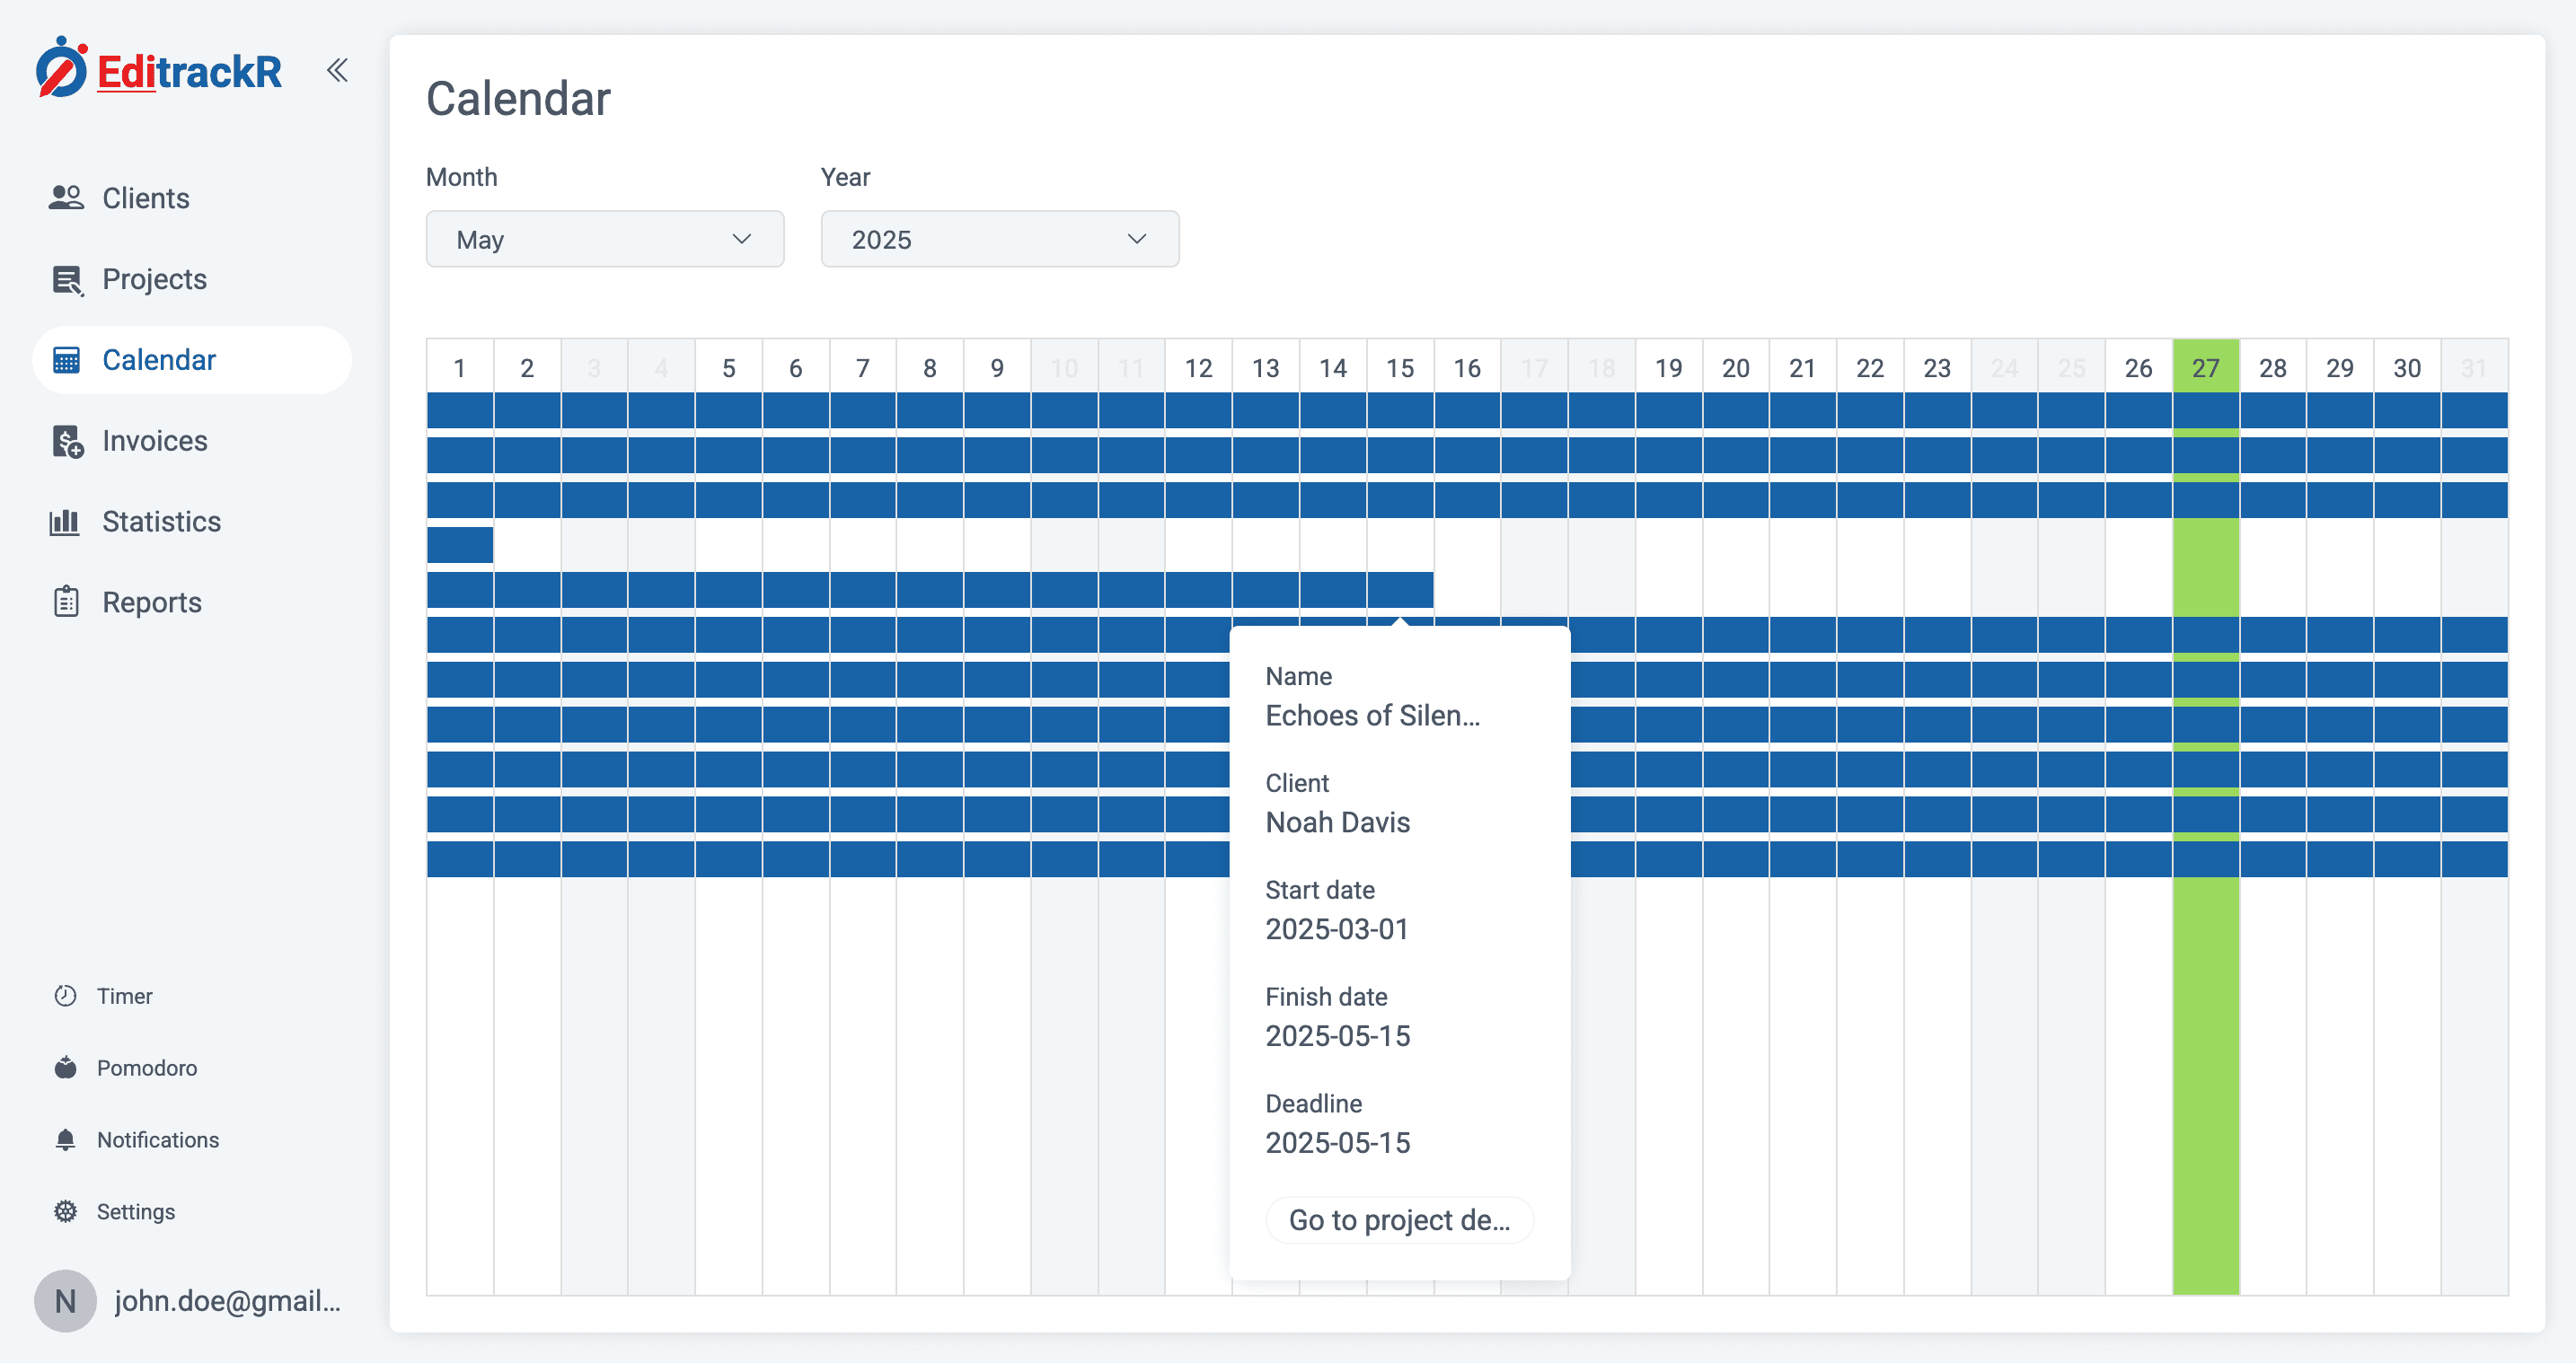2576x1363 pixels.
Task: Open Projects via its sidebar icon
Action: click(66, 280)
